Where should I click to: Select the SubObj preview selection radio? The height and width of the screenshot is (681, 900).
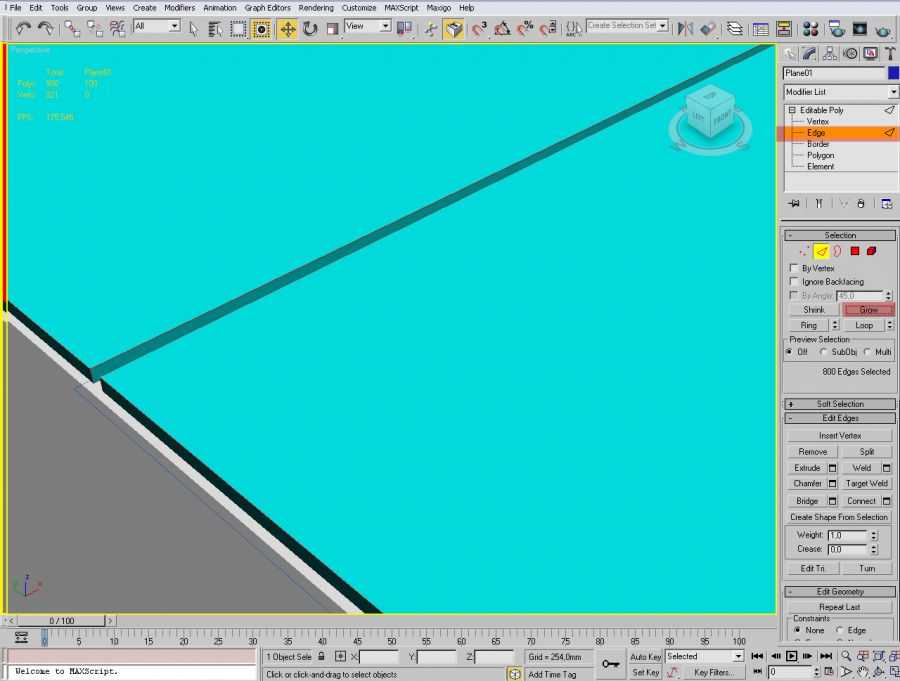pyautogui.click(x=824, y=352)
